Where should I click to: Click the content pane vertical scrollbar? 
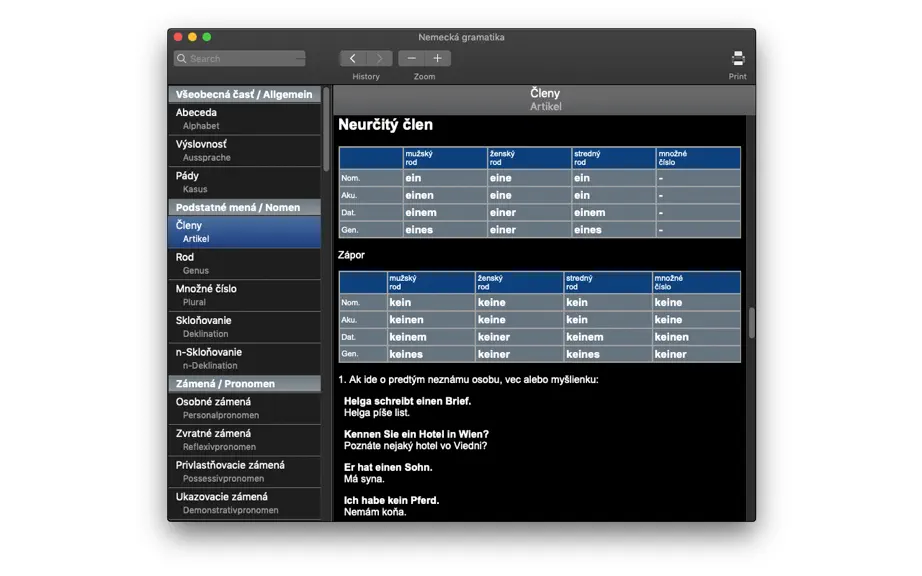751,323
